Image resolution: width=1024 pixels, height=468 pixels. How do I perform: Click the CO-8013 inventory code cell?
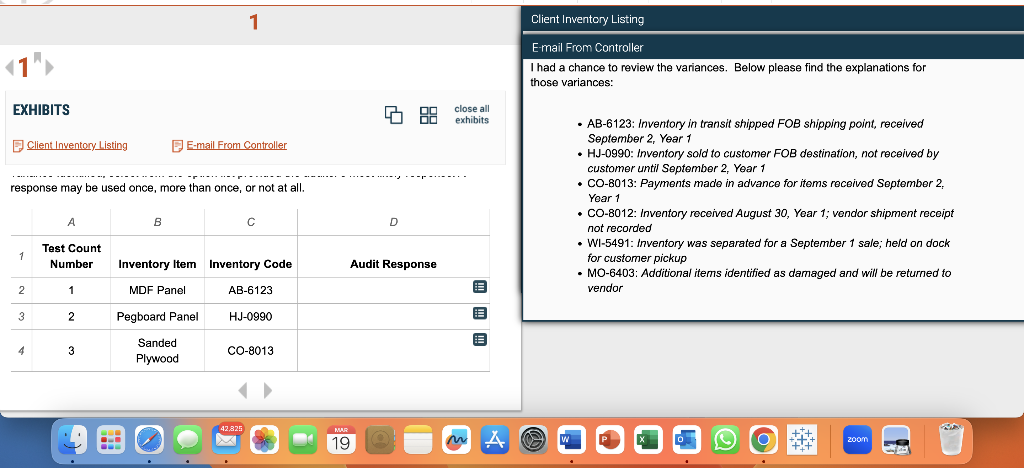click(x=251, y=351)
